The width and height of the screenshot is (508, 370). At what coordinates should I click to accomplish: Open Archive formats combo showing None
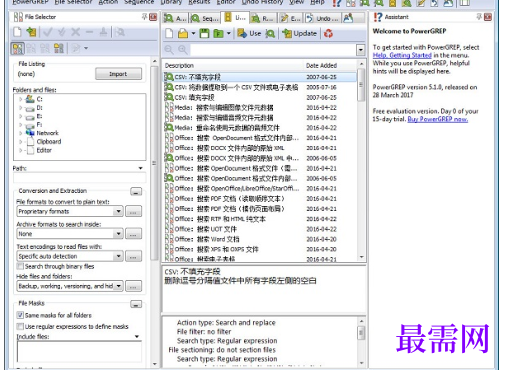point(70,234)
